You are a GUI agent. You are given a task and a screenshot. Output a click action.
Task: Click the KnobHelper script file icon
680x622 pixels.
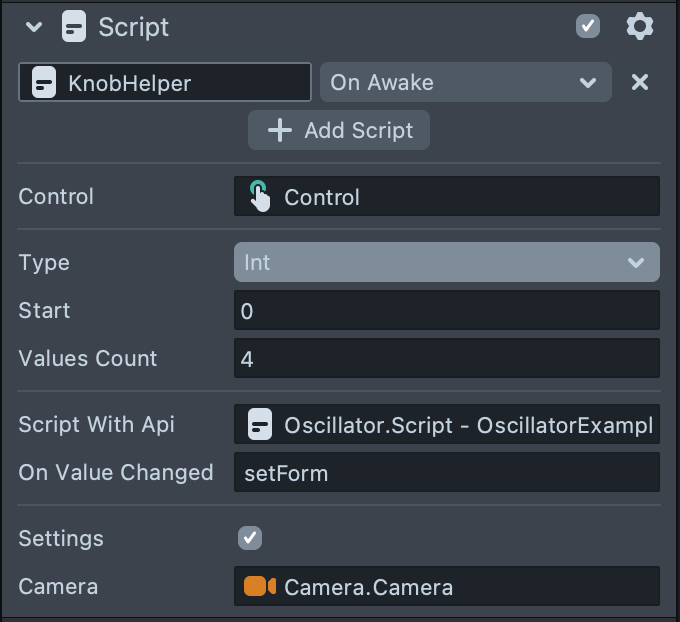(x=44, y=83)
